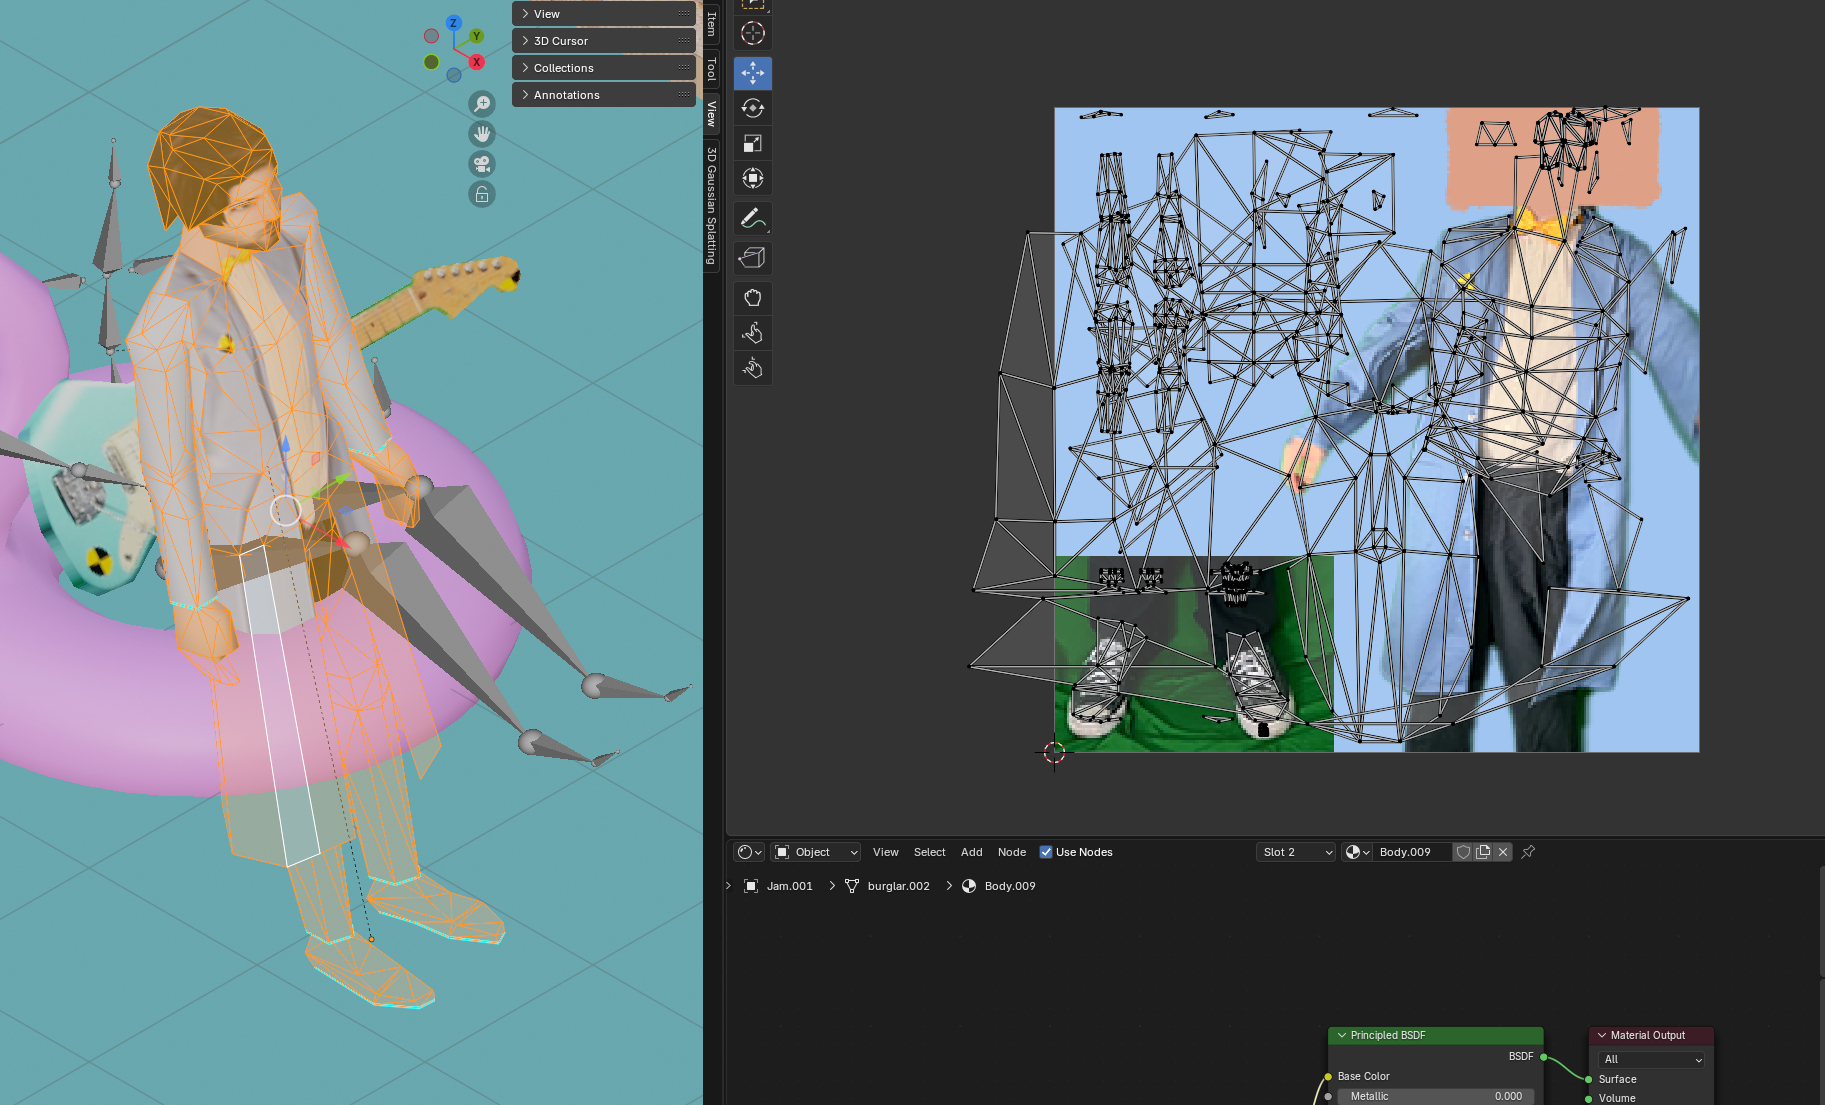1825x1105 pixels.
Task: Select the Rotate tool
Action: pos(752,108)
